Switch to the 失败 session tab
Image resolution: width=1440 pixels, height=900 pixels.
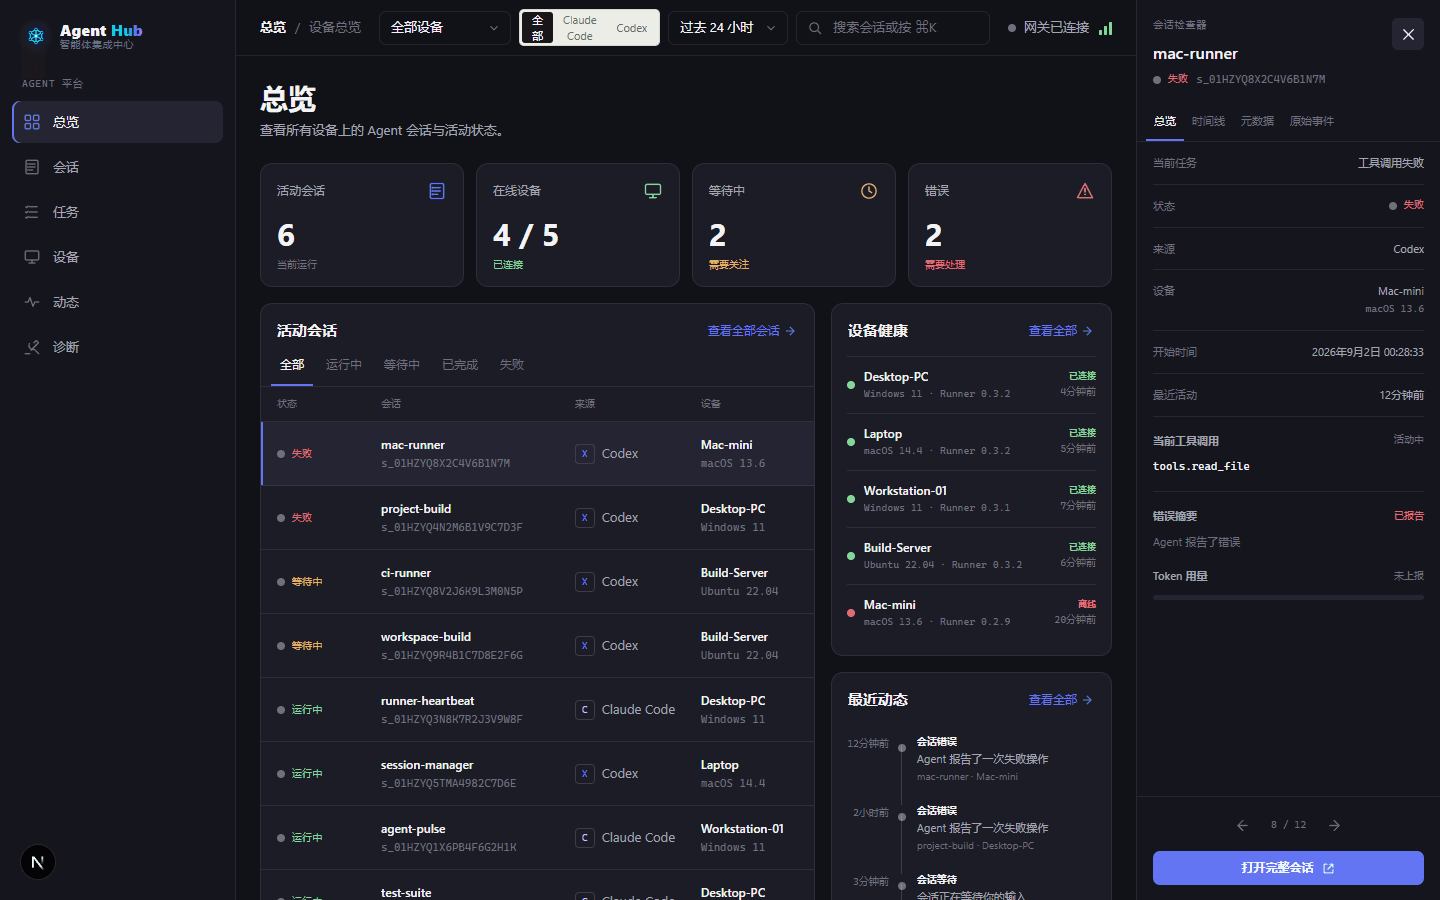pos(512,365)
